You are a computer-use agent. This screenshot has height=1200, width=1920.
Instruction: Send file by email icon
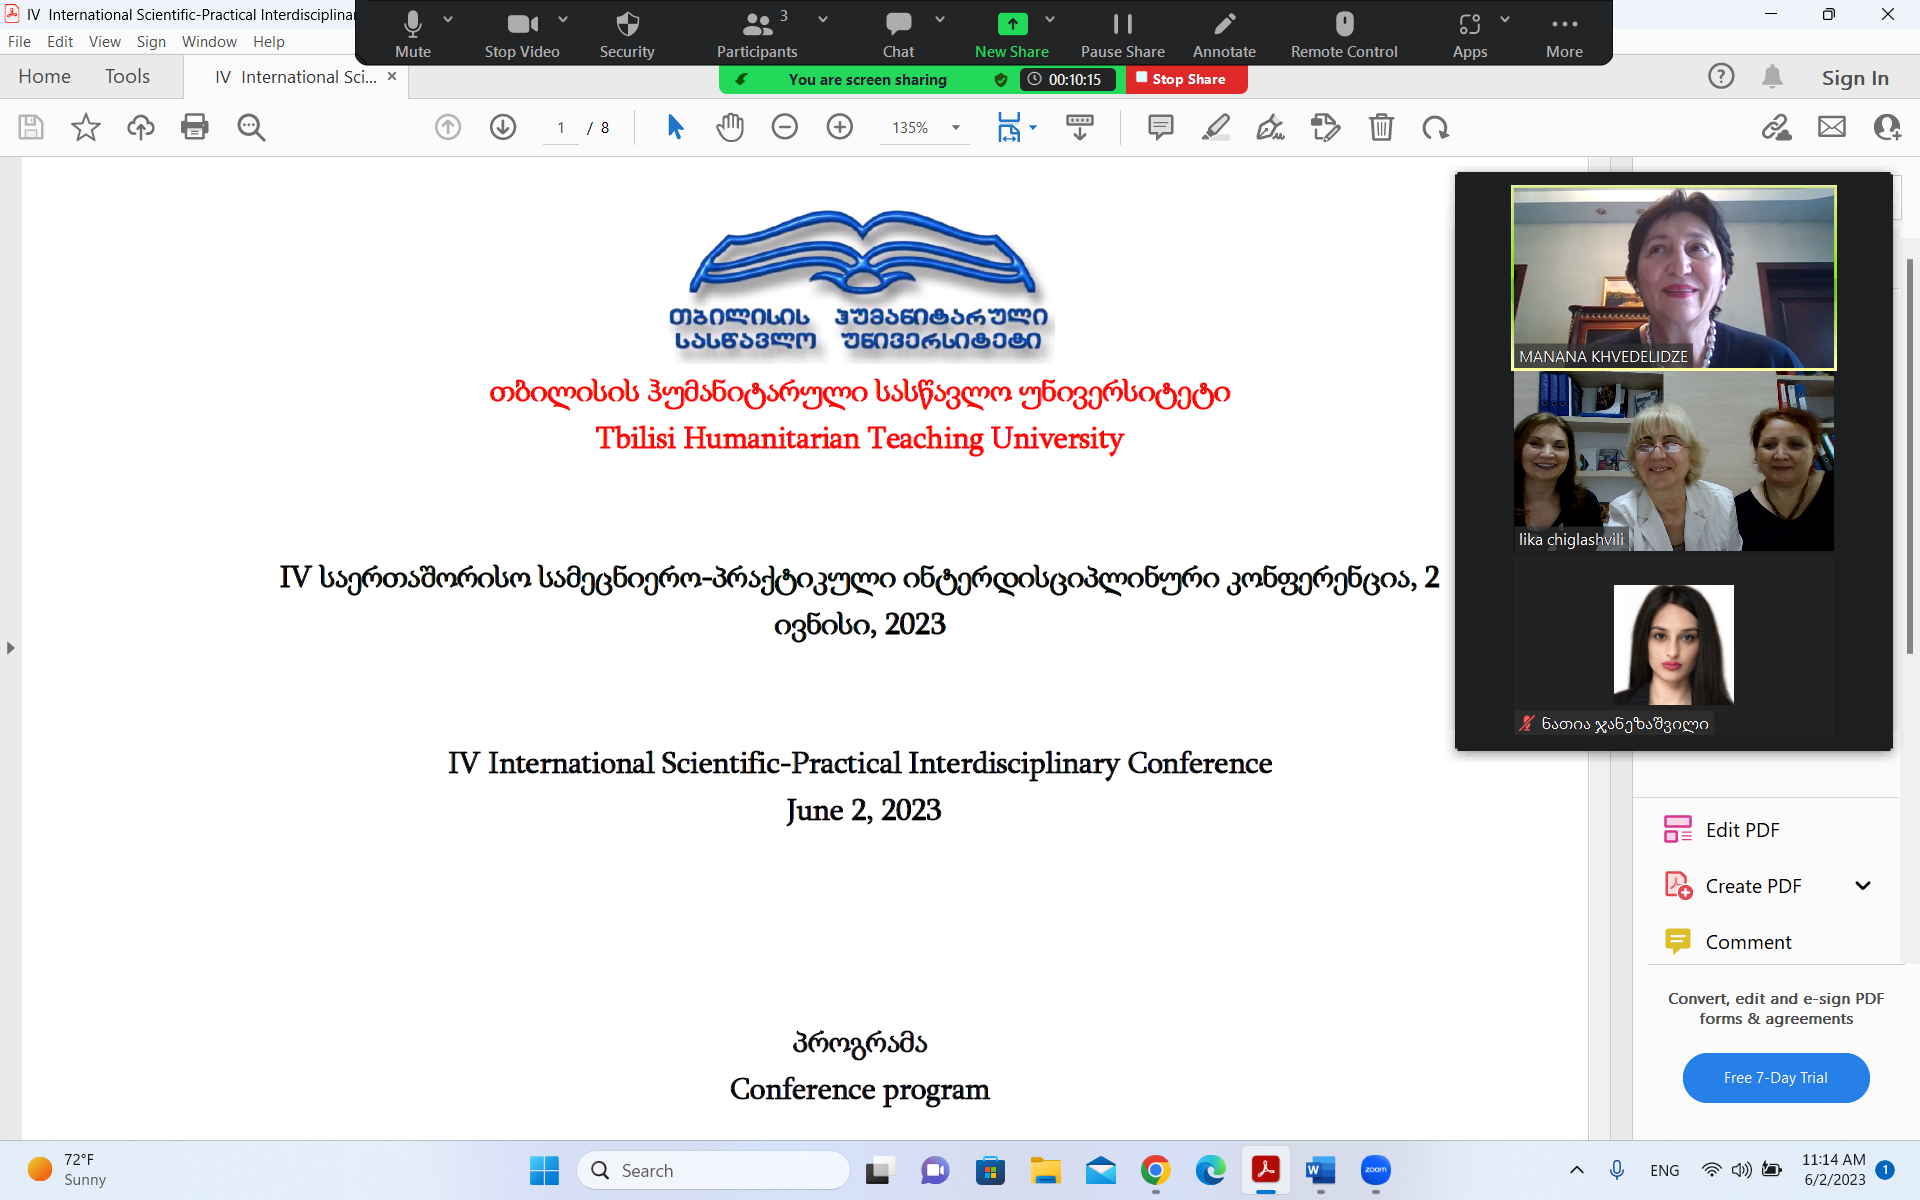point(1832,127)
